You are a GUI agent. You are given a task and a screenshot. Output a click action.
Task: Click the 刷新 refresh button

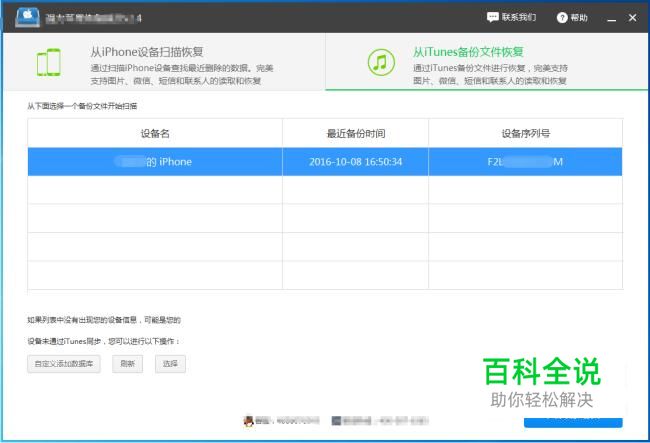point(128,364)
